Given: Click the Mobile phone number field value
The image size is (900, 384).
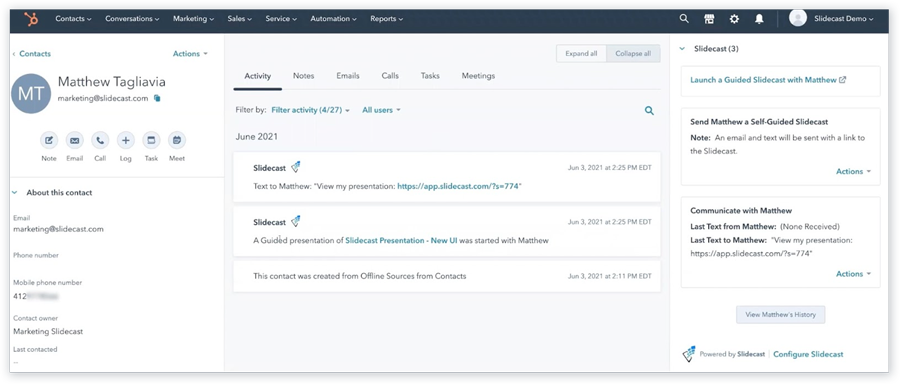Looking at the screenshot, I should click(36, 297).
